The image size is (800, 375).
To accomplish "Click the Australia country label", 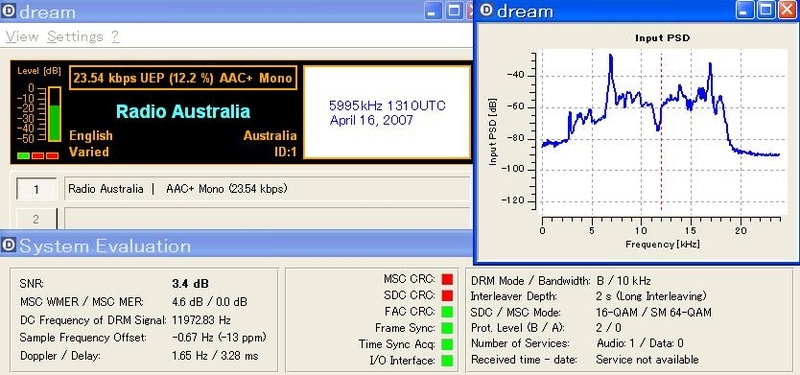I will (270, 136).
